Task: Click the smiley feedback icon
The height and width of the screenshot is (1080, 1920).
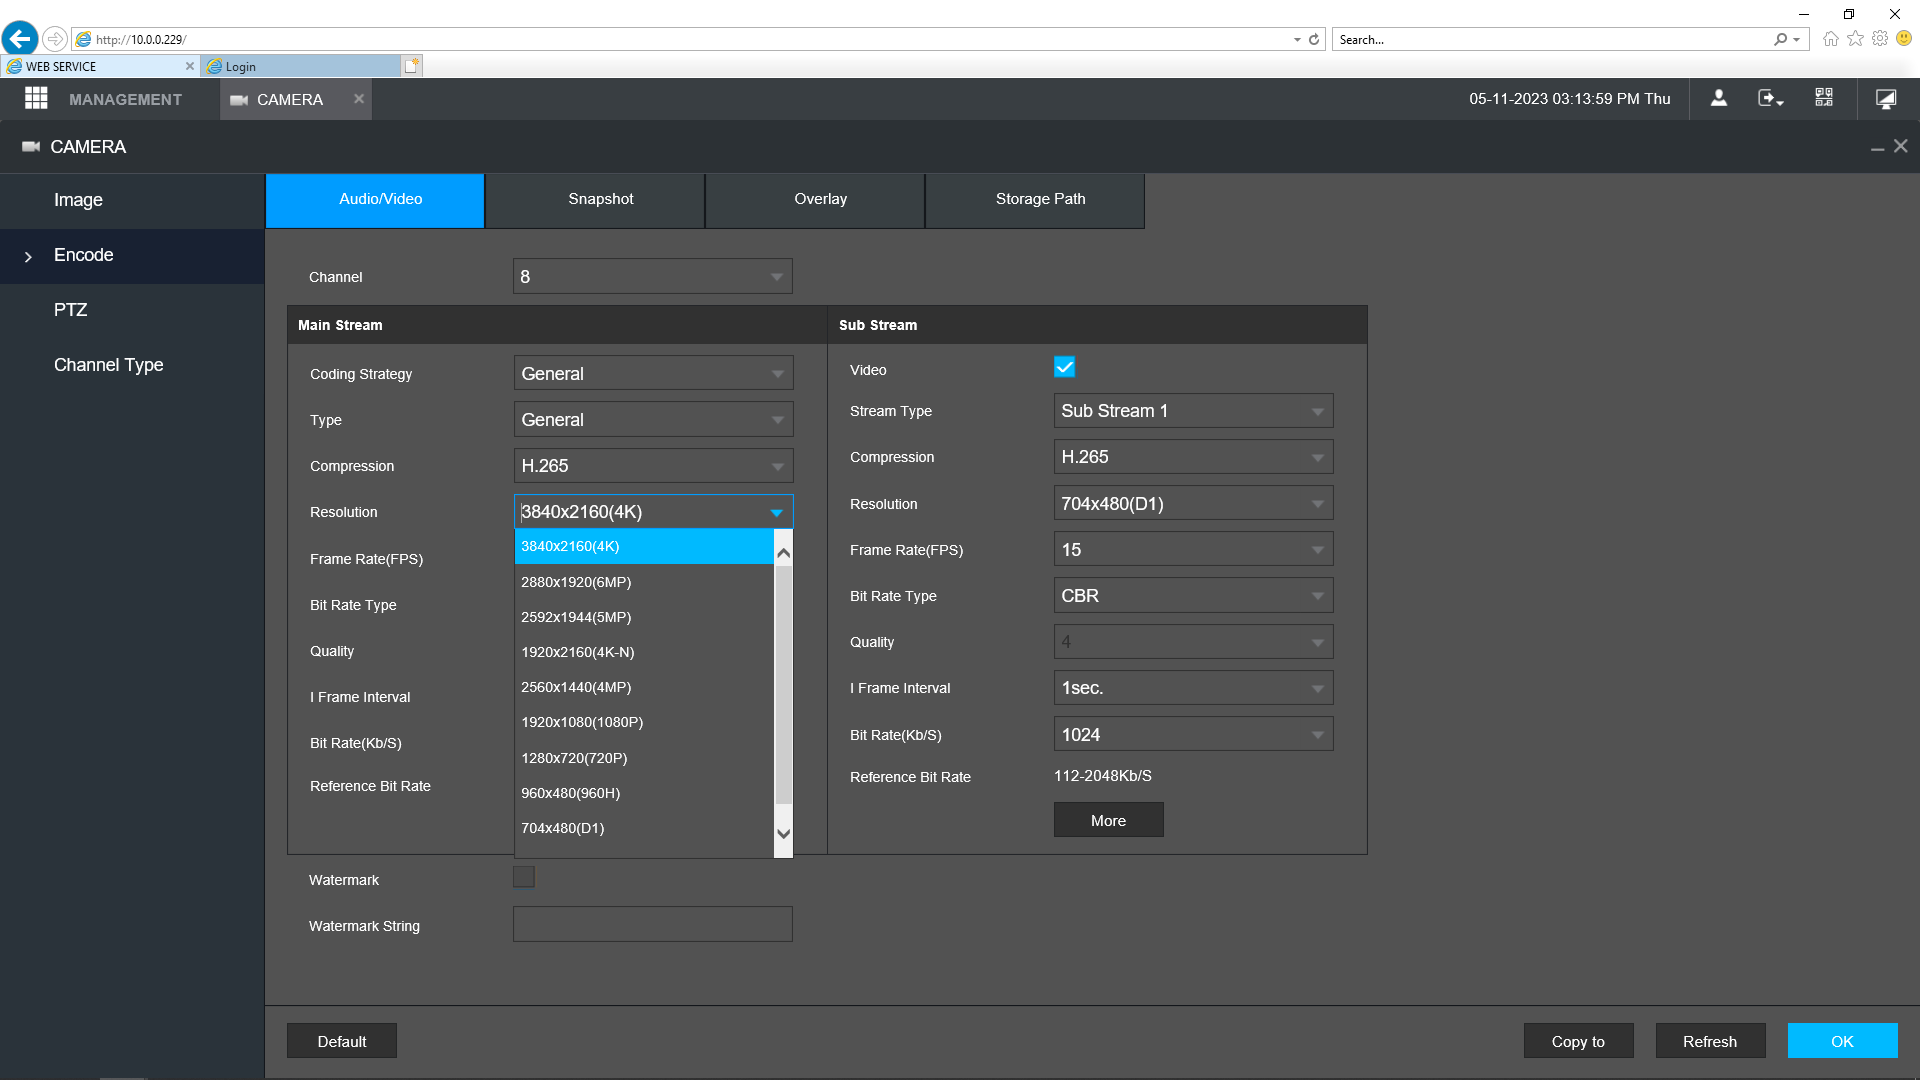Action: pyautogui.click(x=1904, y=39)
